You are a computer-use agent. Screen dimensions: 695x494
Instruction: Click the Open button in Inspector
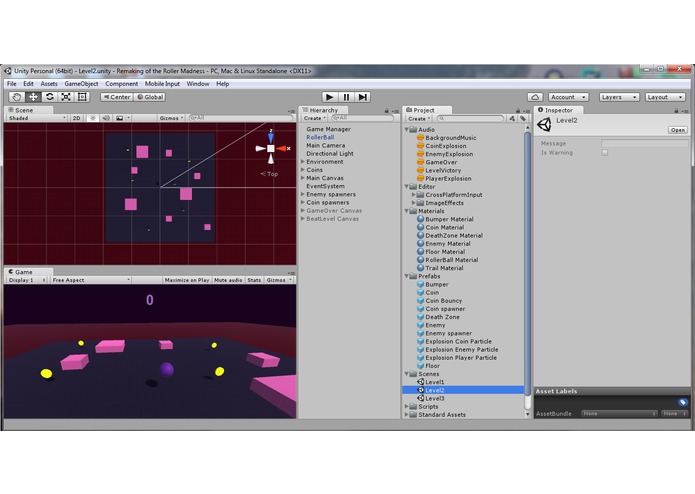tap(678, 130)
